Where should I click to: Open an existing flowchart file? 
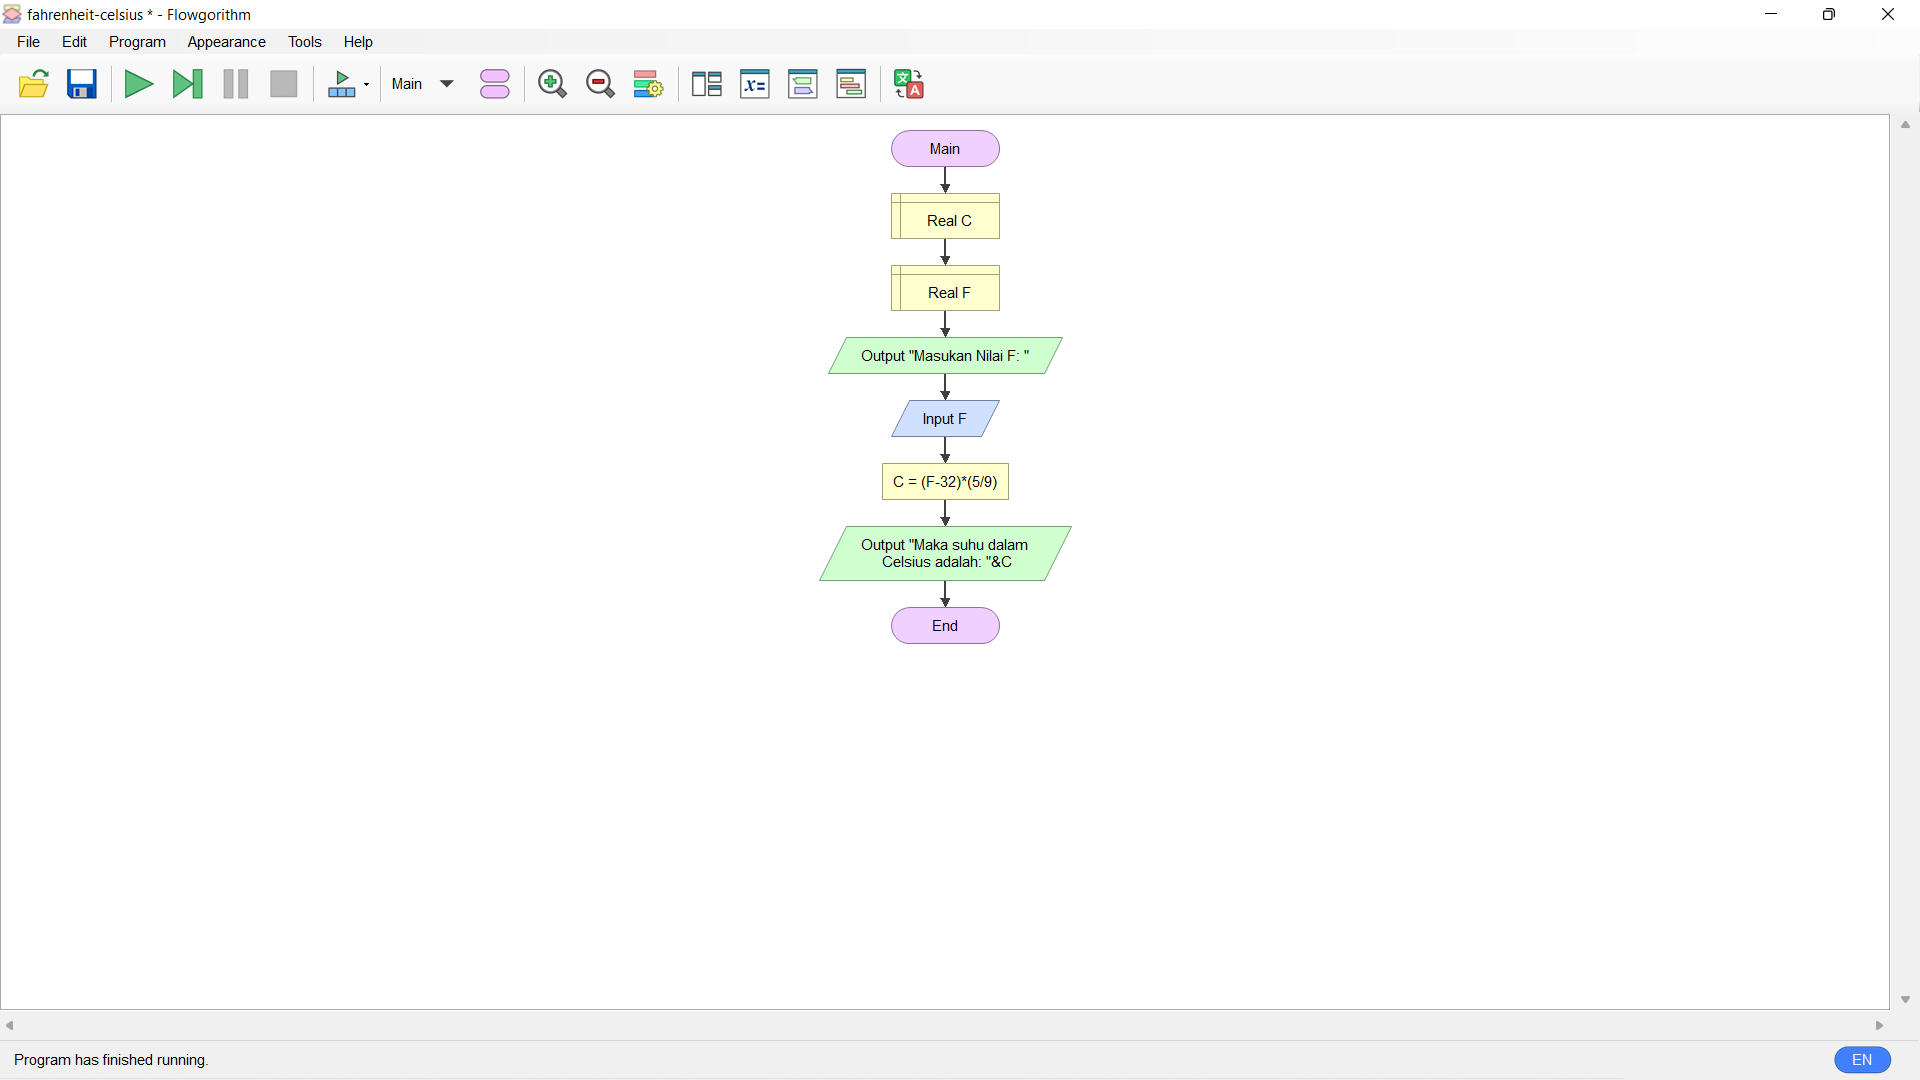[x=33, y=84]
